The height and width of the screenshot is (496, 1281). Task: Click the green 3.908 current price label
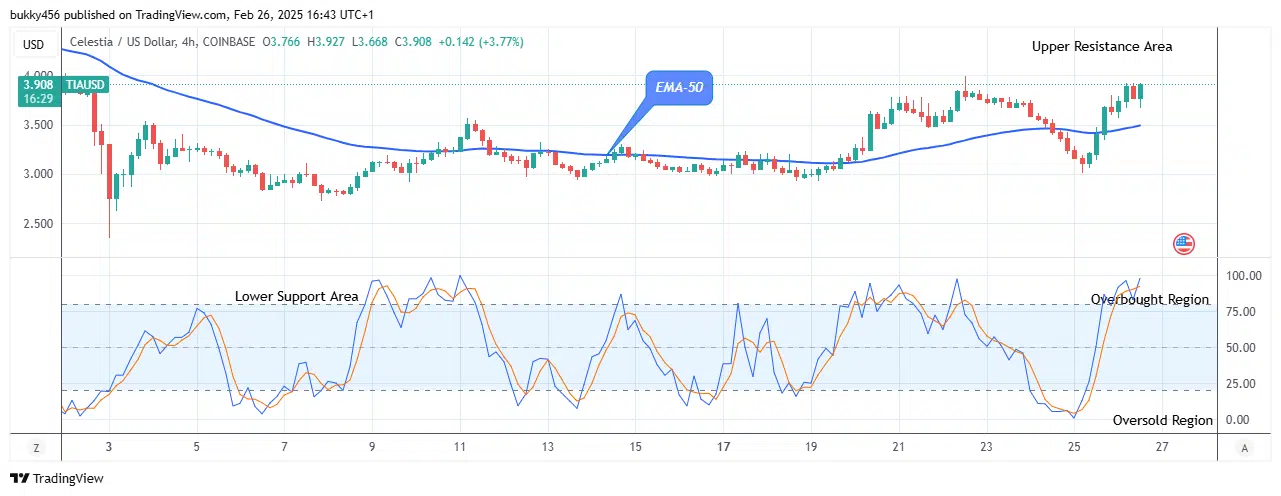36,86
